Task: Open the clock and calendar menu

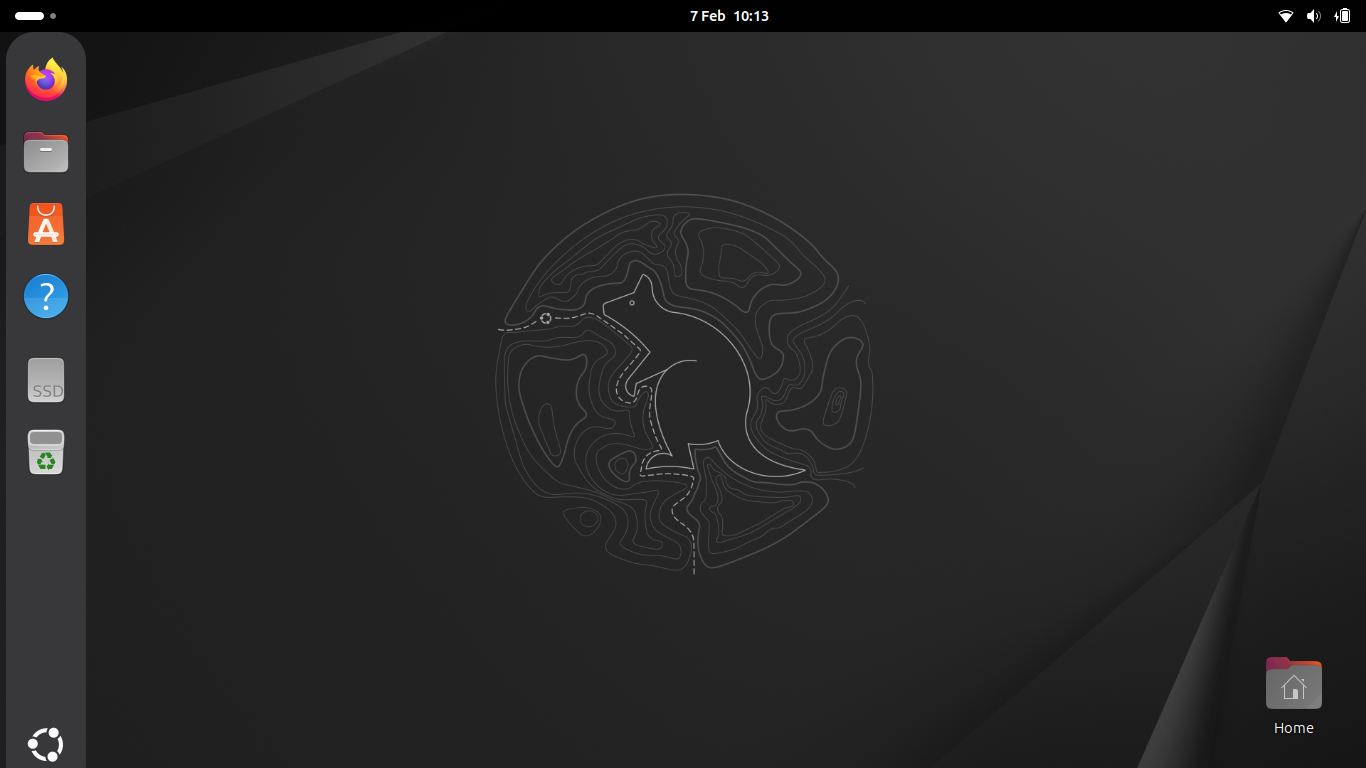Action: [x=730, y=15]
